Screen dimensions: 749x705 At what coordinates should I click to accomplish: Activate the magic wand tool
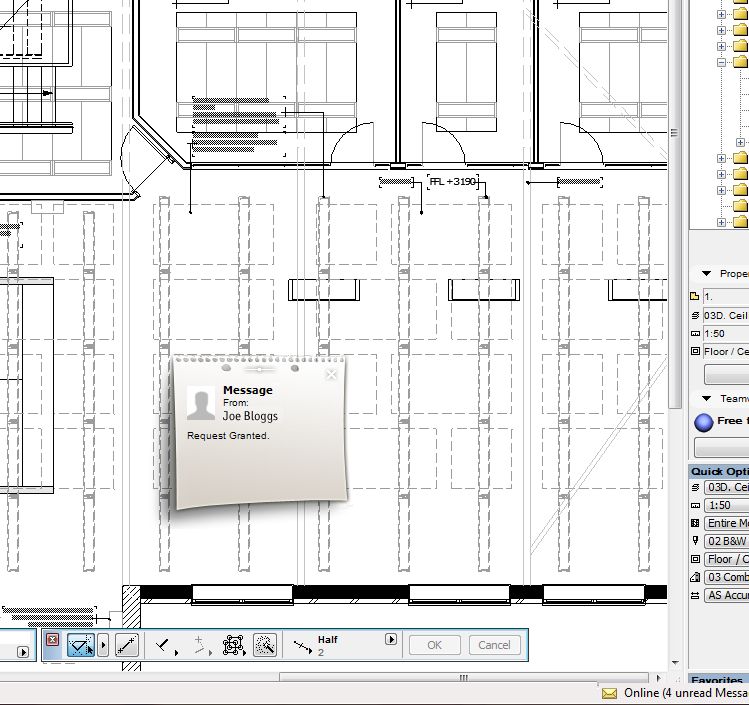pos(265,645)
